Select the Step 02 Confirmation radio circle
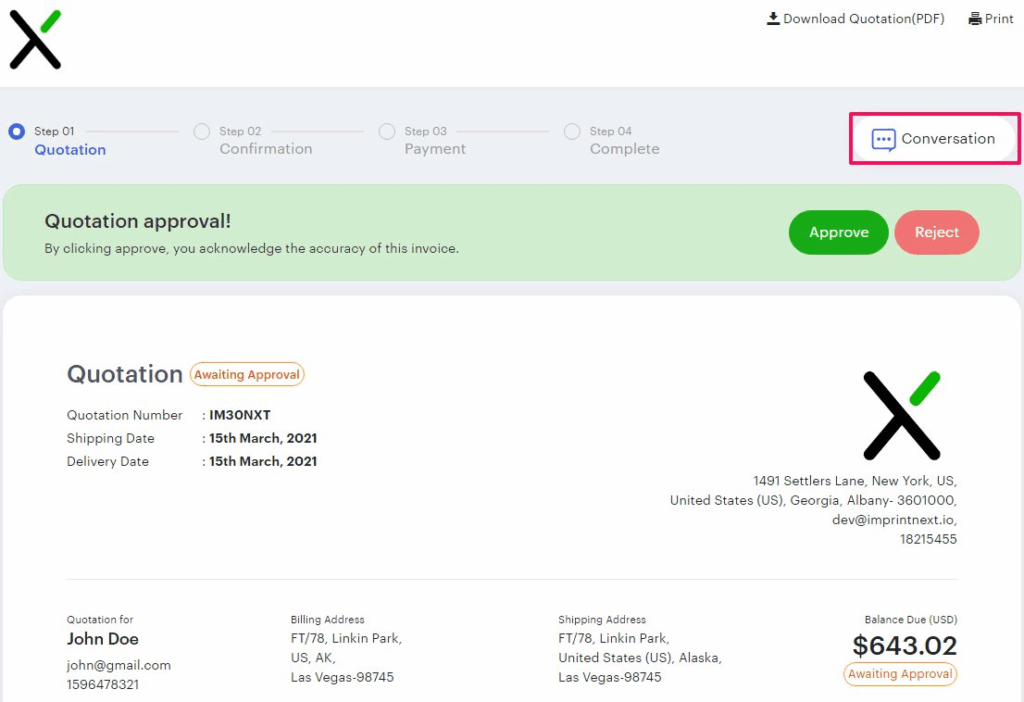Image resolution: width=1024 pixels, height=702 pixels. [202, 131]
